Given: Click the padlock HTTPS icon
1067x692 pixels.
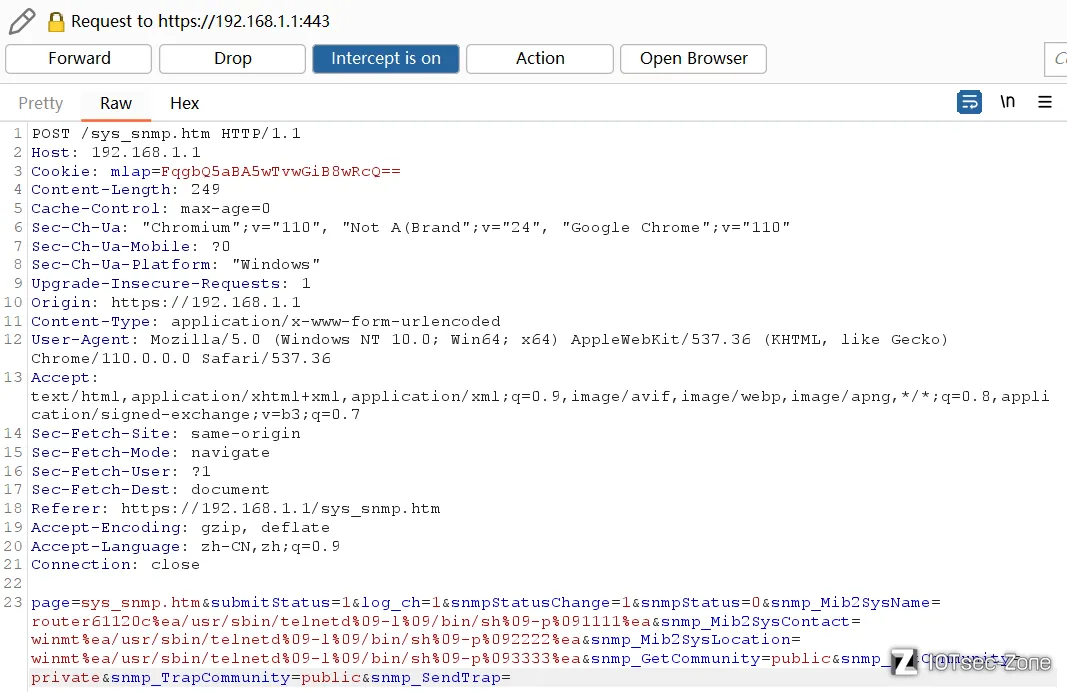Looking at the screenshot, I should pos(56,22).
